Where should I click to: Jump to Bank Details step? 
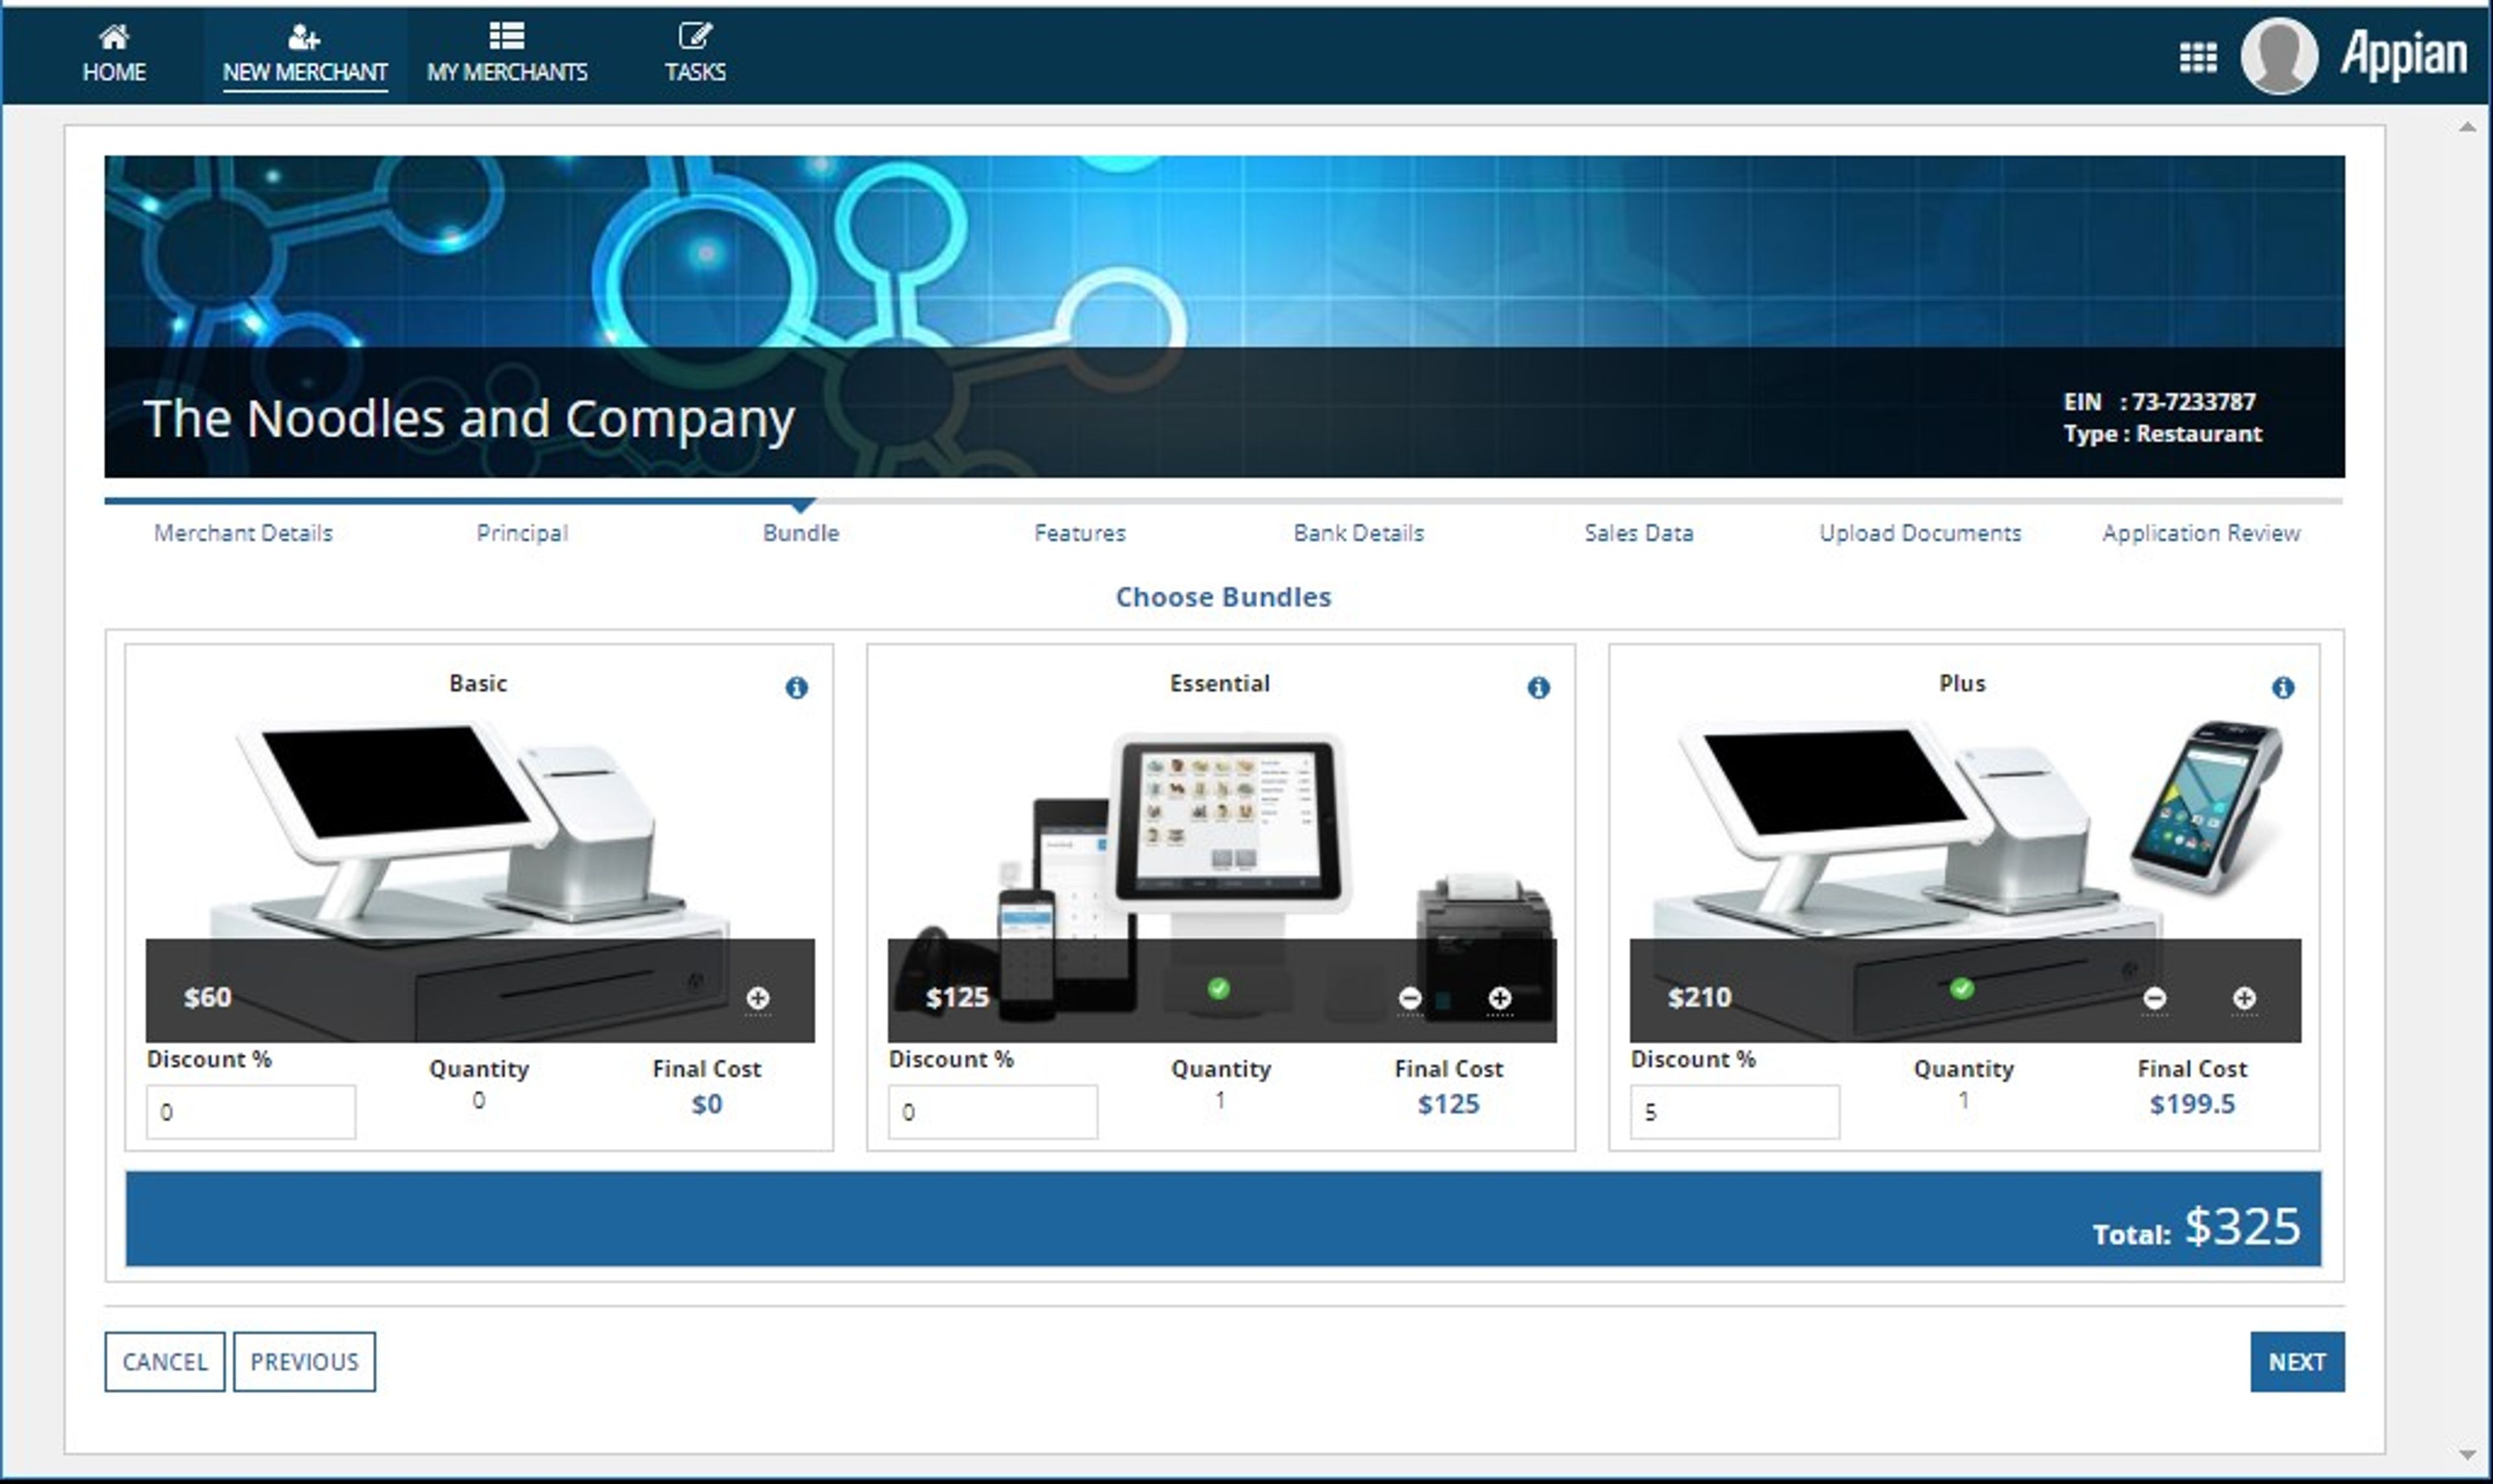point(1359,533)
